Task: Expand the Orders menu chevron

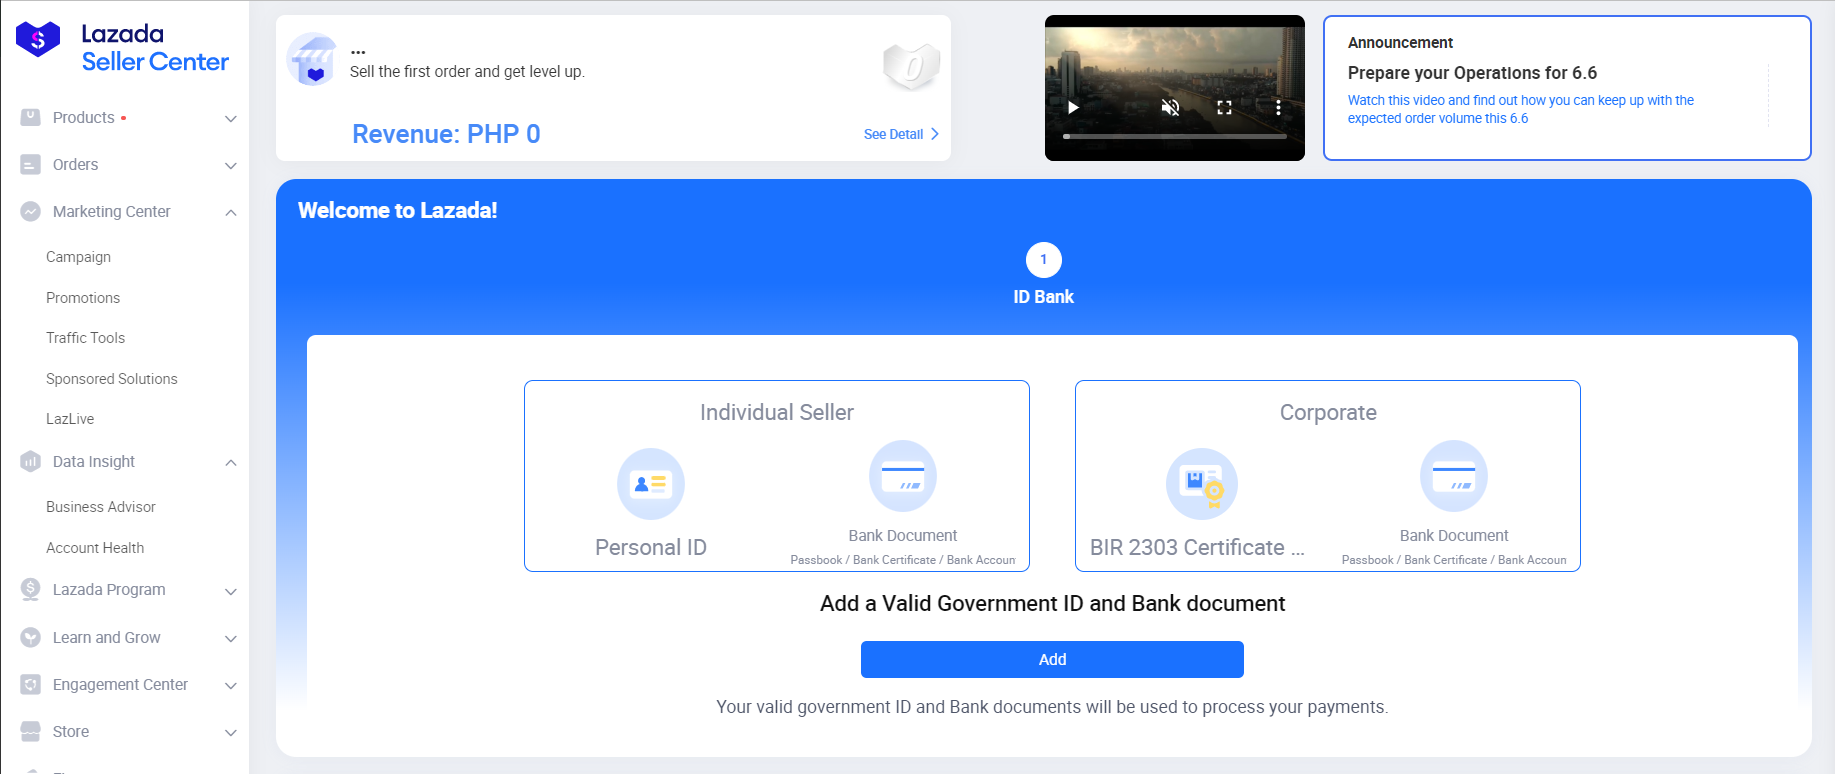Action: tap(231, 165)
